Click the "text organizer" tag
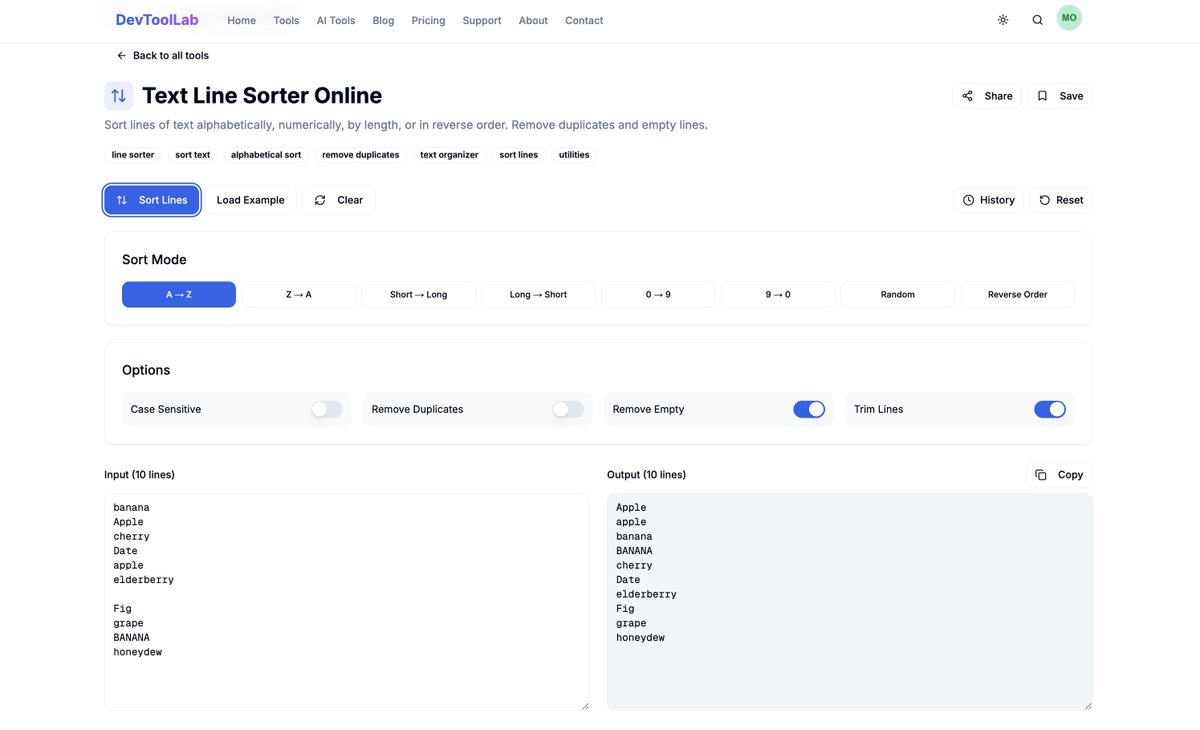The image size is (1200, 730). coord(449,155)
